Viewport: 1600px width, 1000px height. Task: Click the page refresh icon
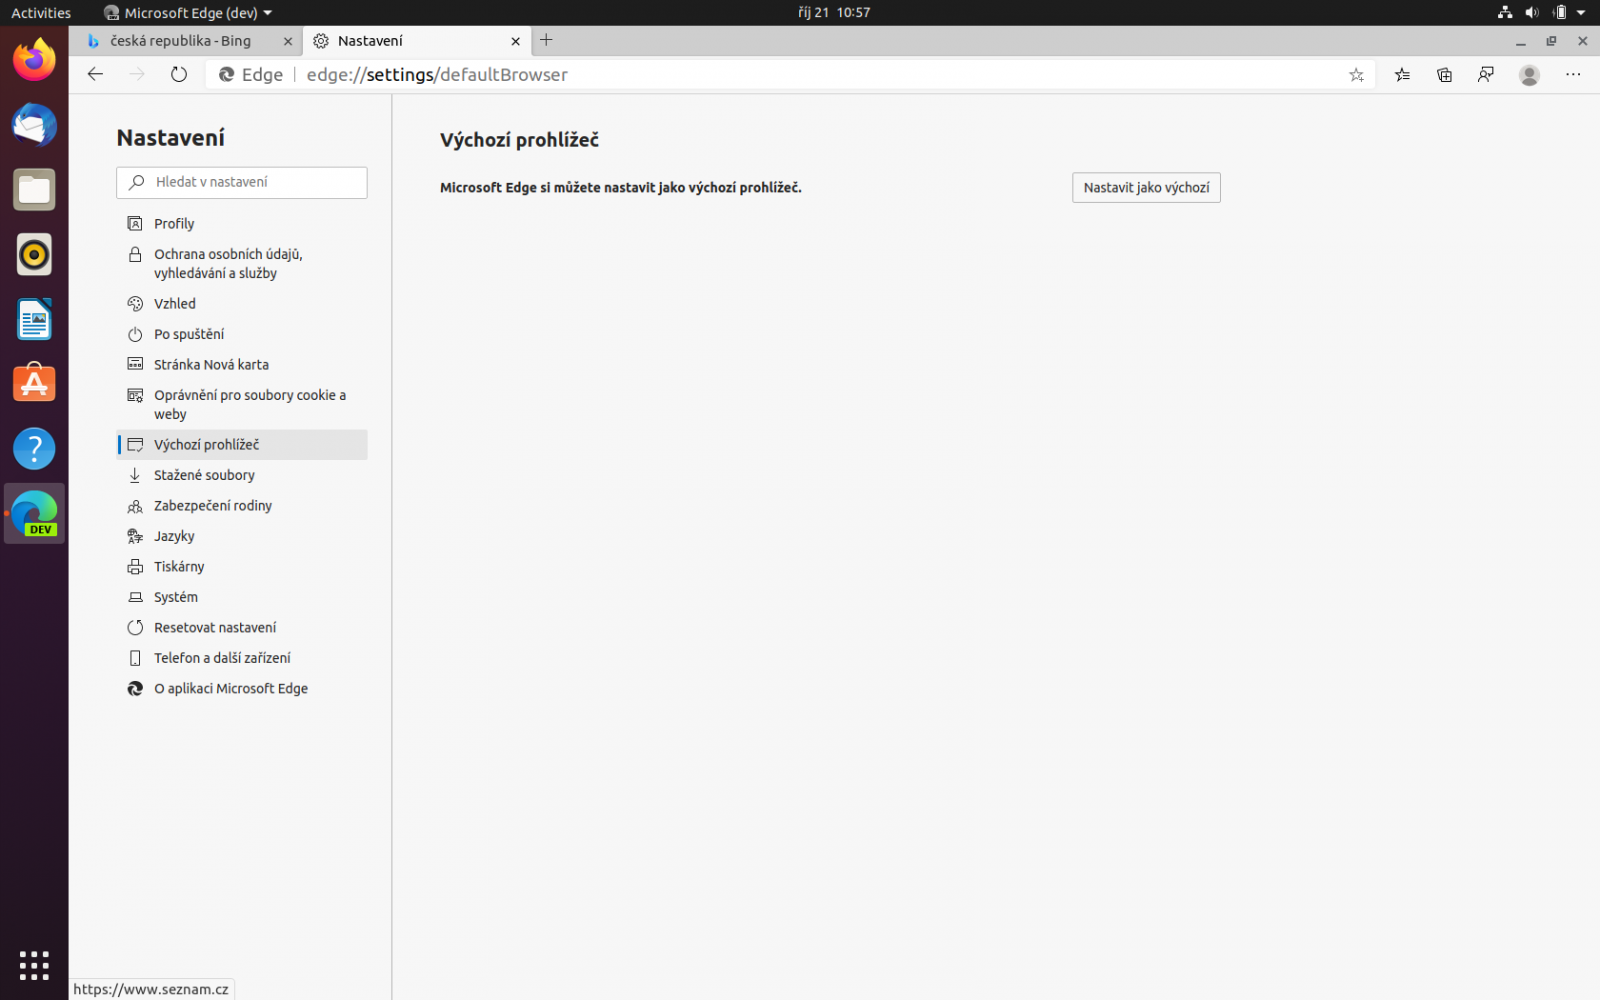click(x=178, y=74)
